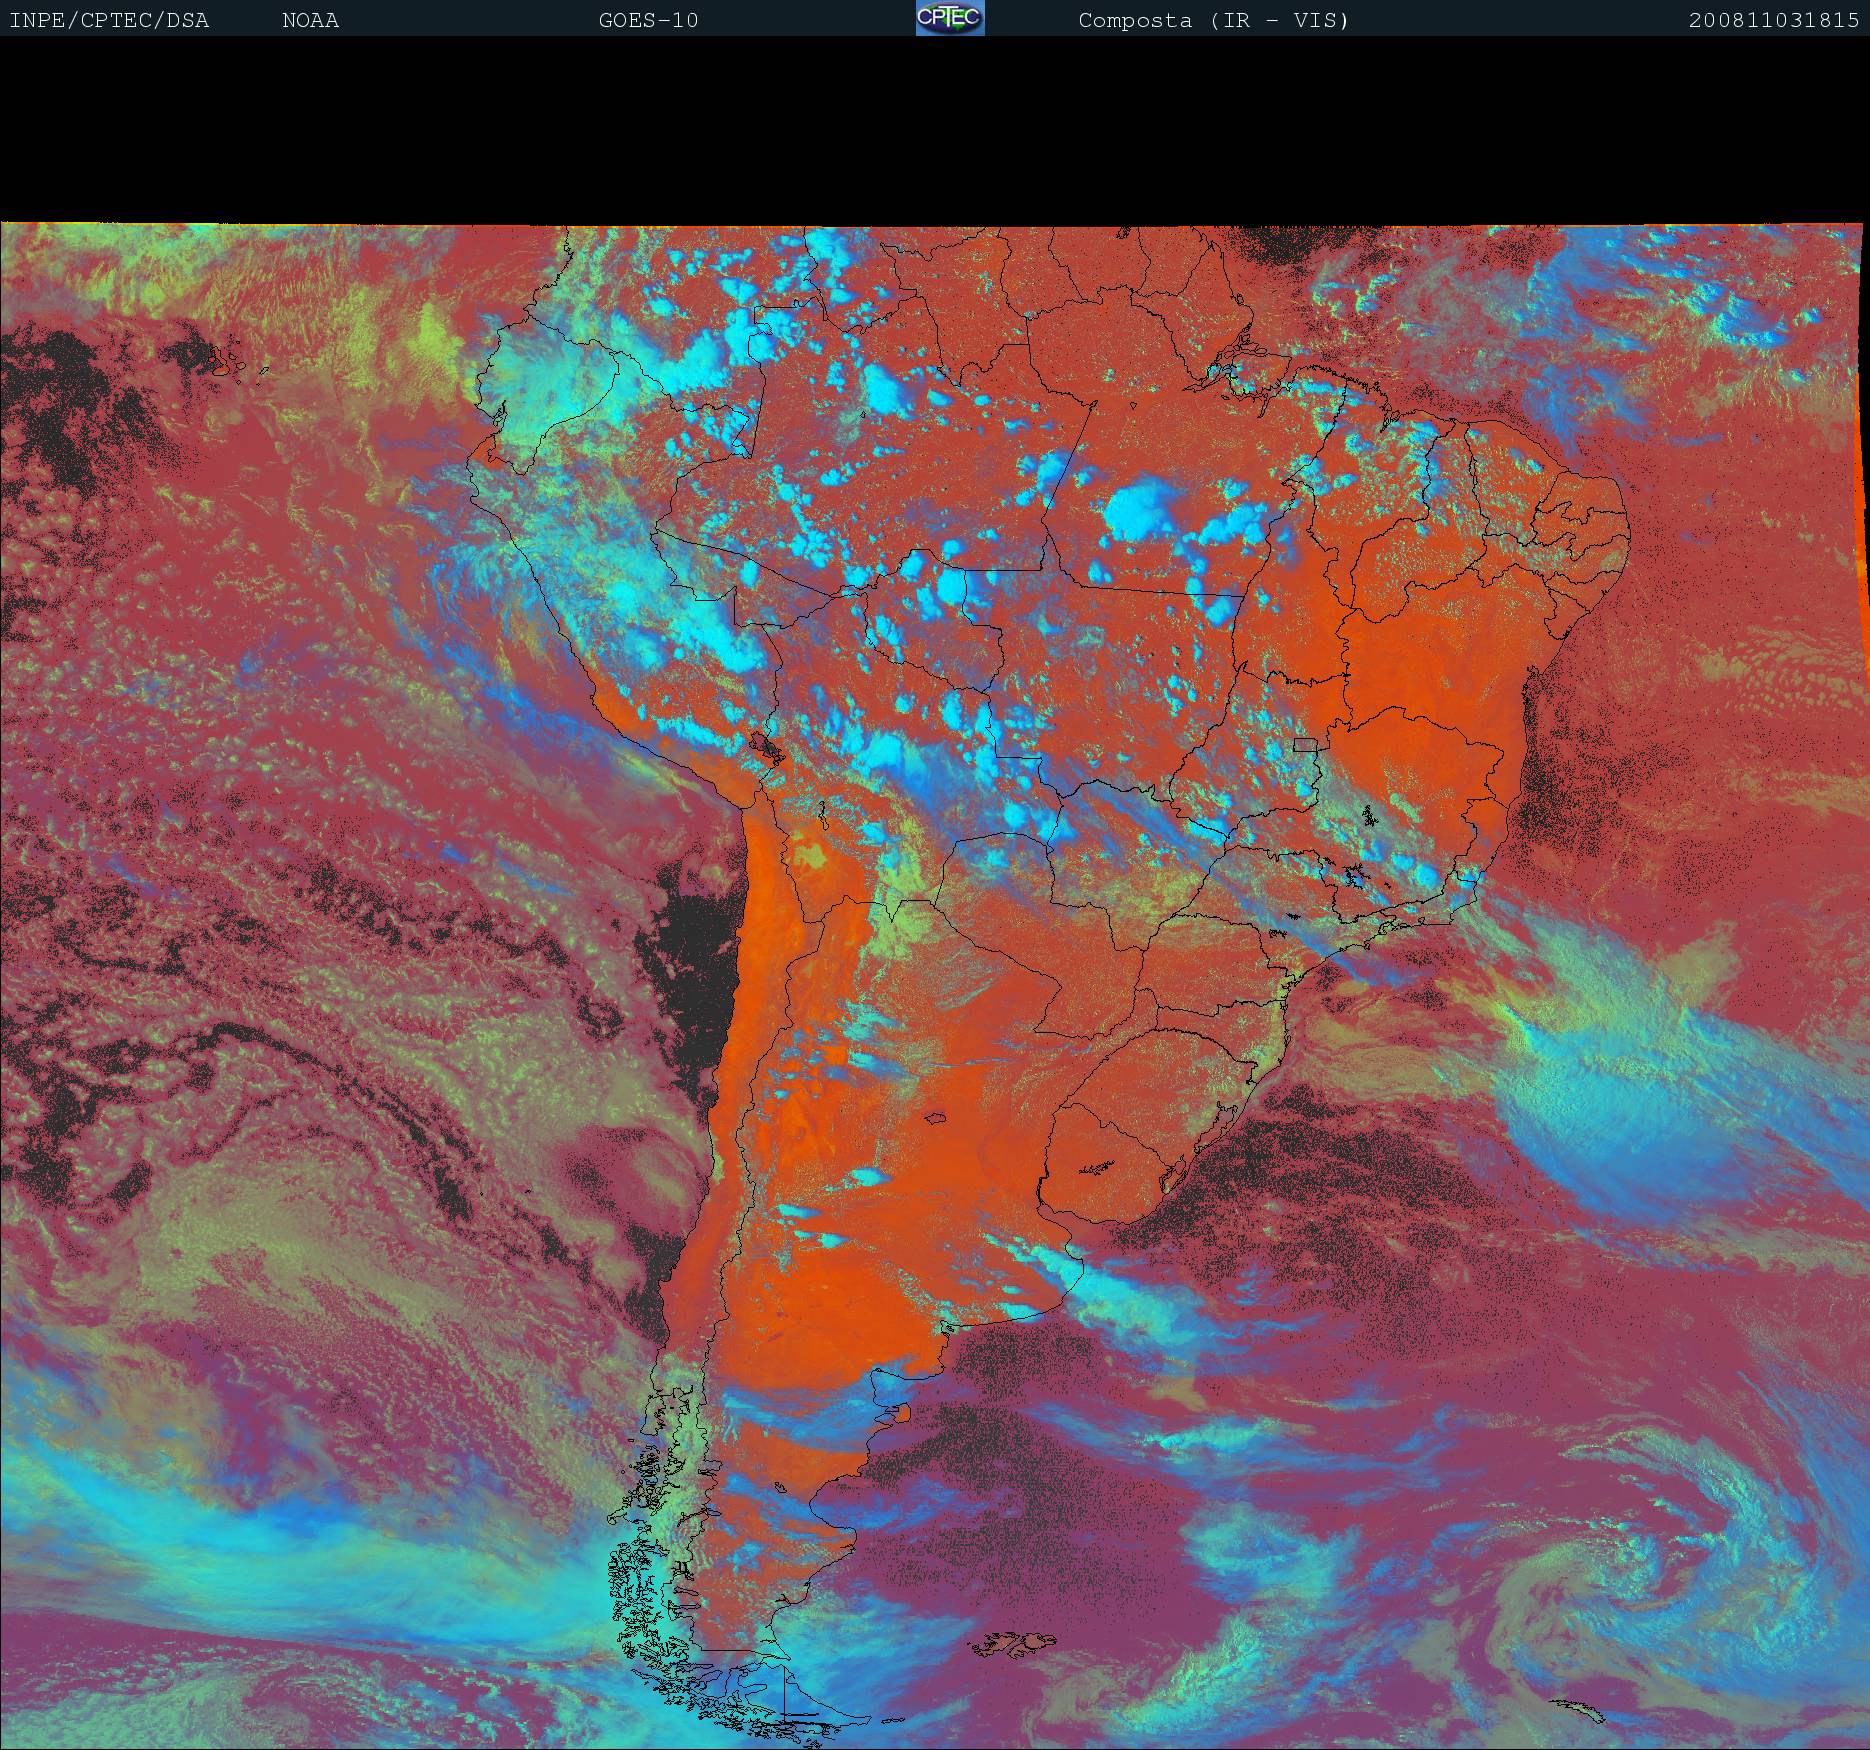This screenshot has height=1750, width=1870.
Task: Click the small Distrito Federal rectangle in Brazil
Action: click(x=1304, y=744)
